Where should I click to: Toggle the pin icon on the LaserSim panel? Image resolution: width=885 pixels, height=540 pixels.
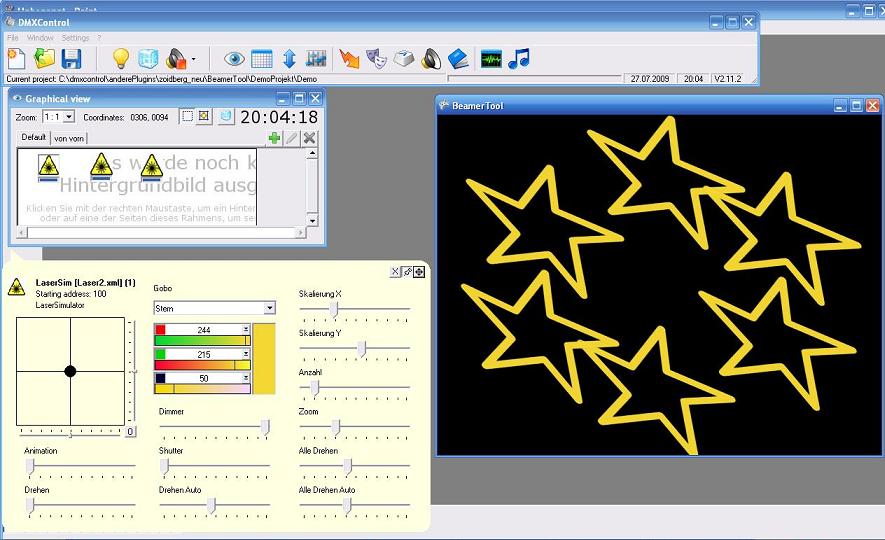tap(407, 272)
